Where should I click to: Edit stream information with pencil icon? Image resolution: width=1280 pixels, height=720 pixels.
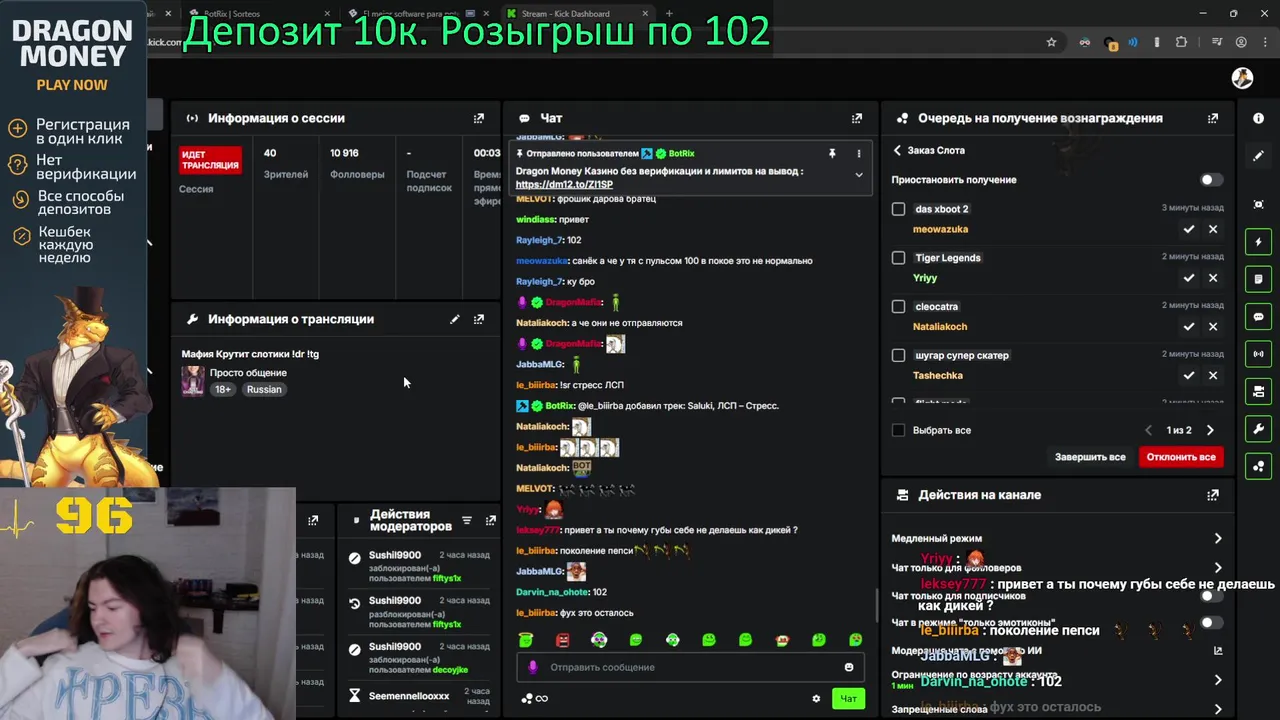coord(455,319)
